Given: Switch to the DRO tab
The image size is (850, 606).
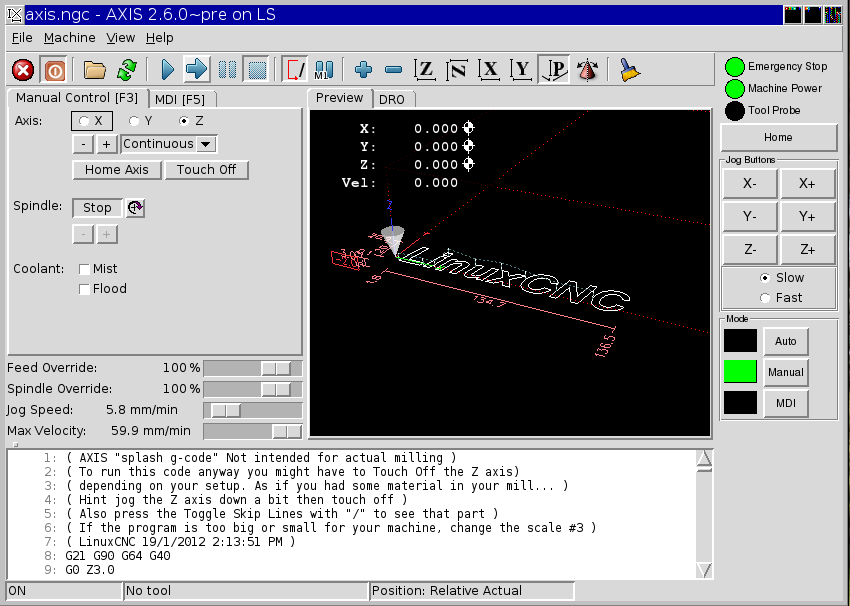Looking at the screenshot, I should coord(392,100).
